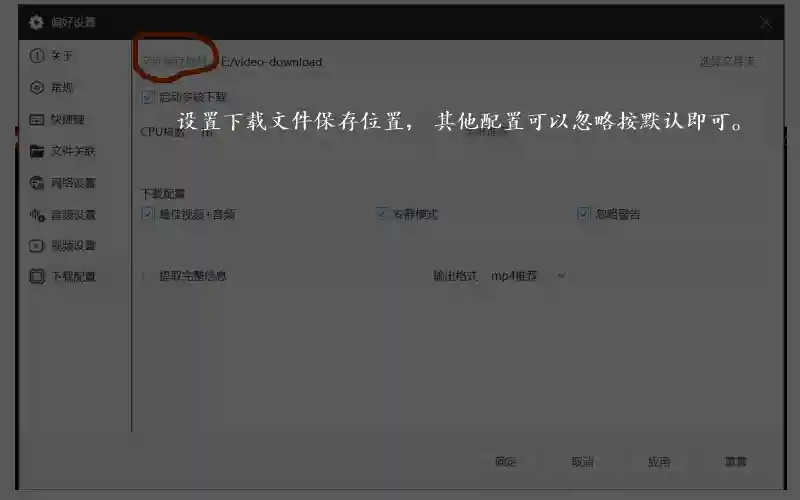Toggle the 提取完整信息 checkbox

point(147,276)
